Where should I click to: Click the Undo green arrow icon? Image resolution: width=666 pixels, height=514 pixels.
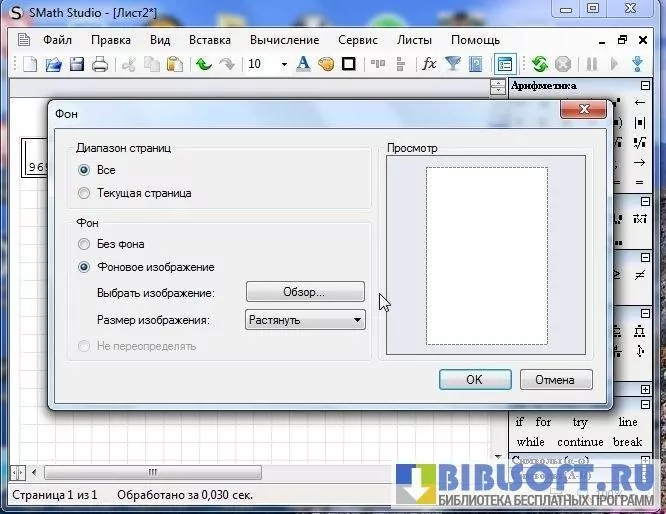coord(204,64)
